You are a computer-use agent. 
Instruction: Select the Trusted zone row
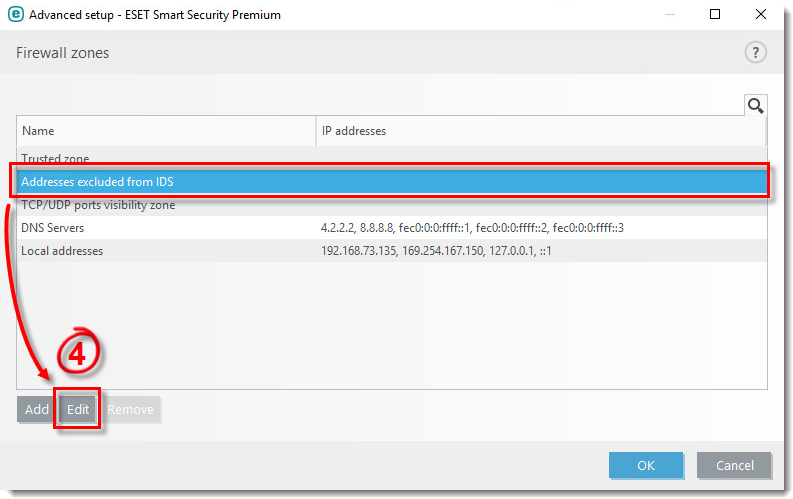click(x=55, y=159)
